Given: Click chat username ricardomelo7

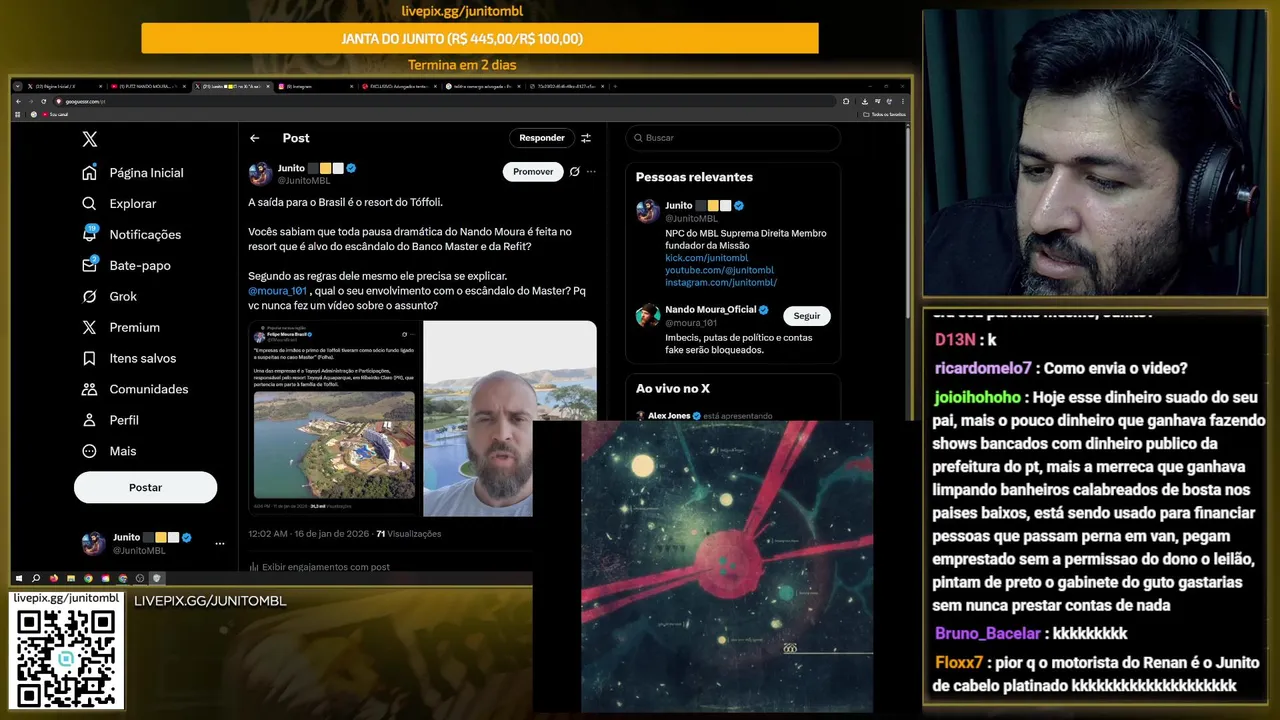Looking at the screenshot, I should [982, 368].
